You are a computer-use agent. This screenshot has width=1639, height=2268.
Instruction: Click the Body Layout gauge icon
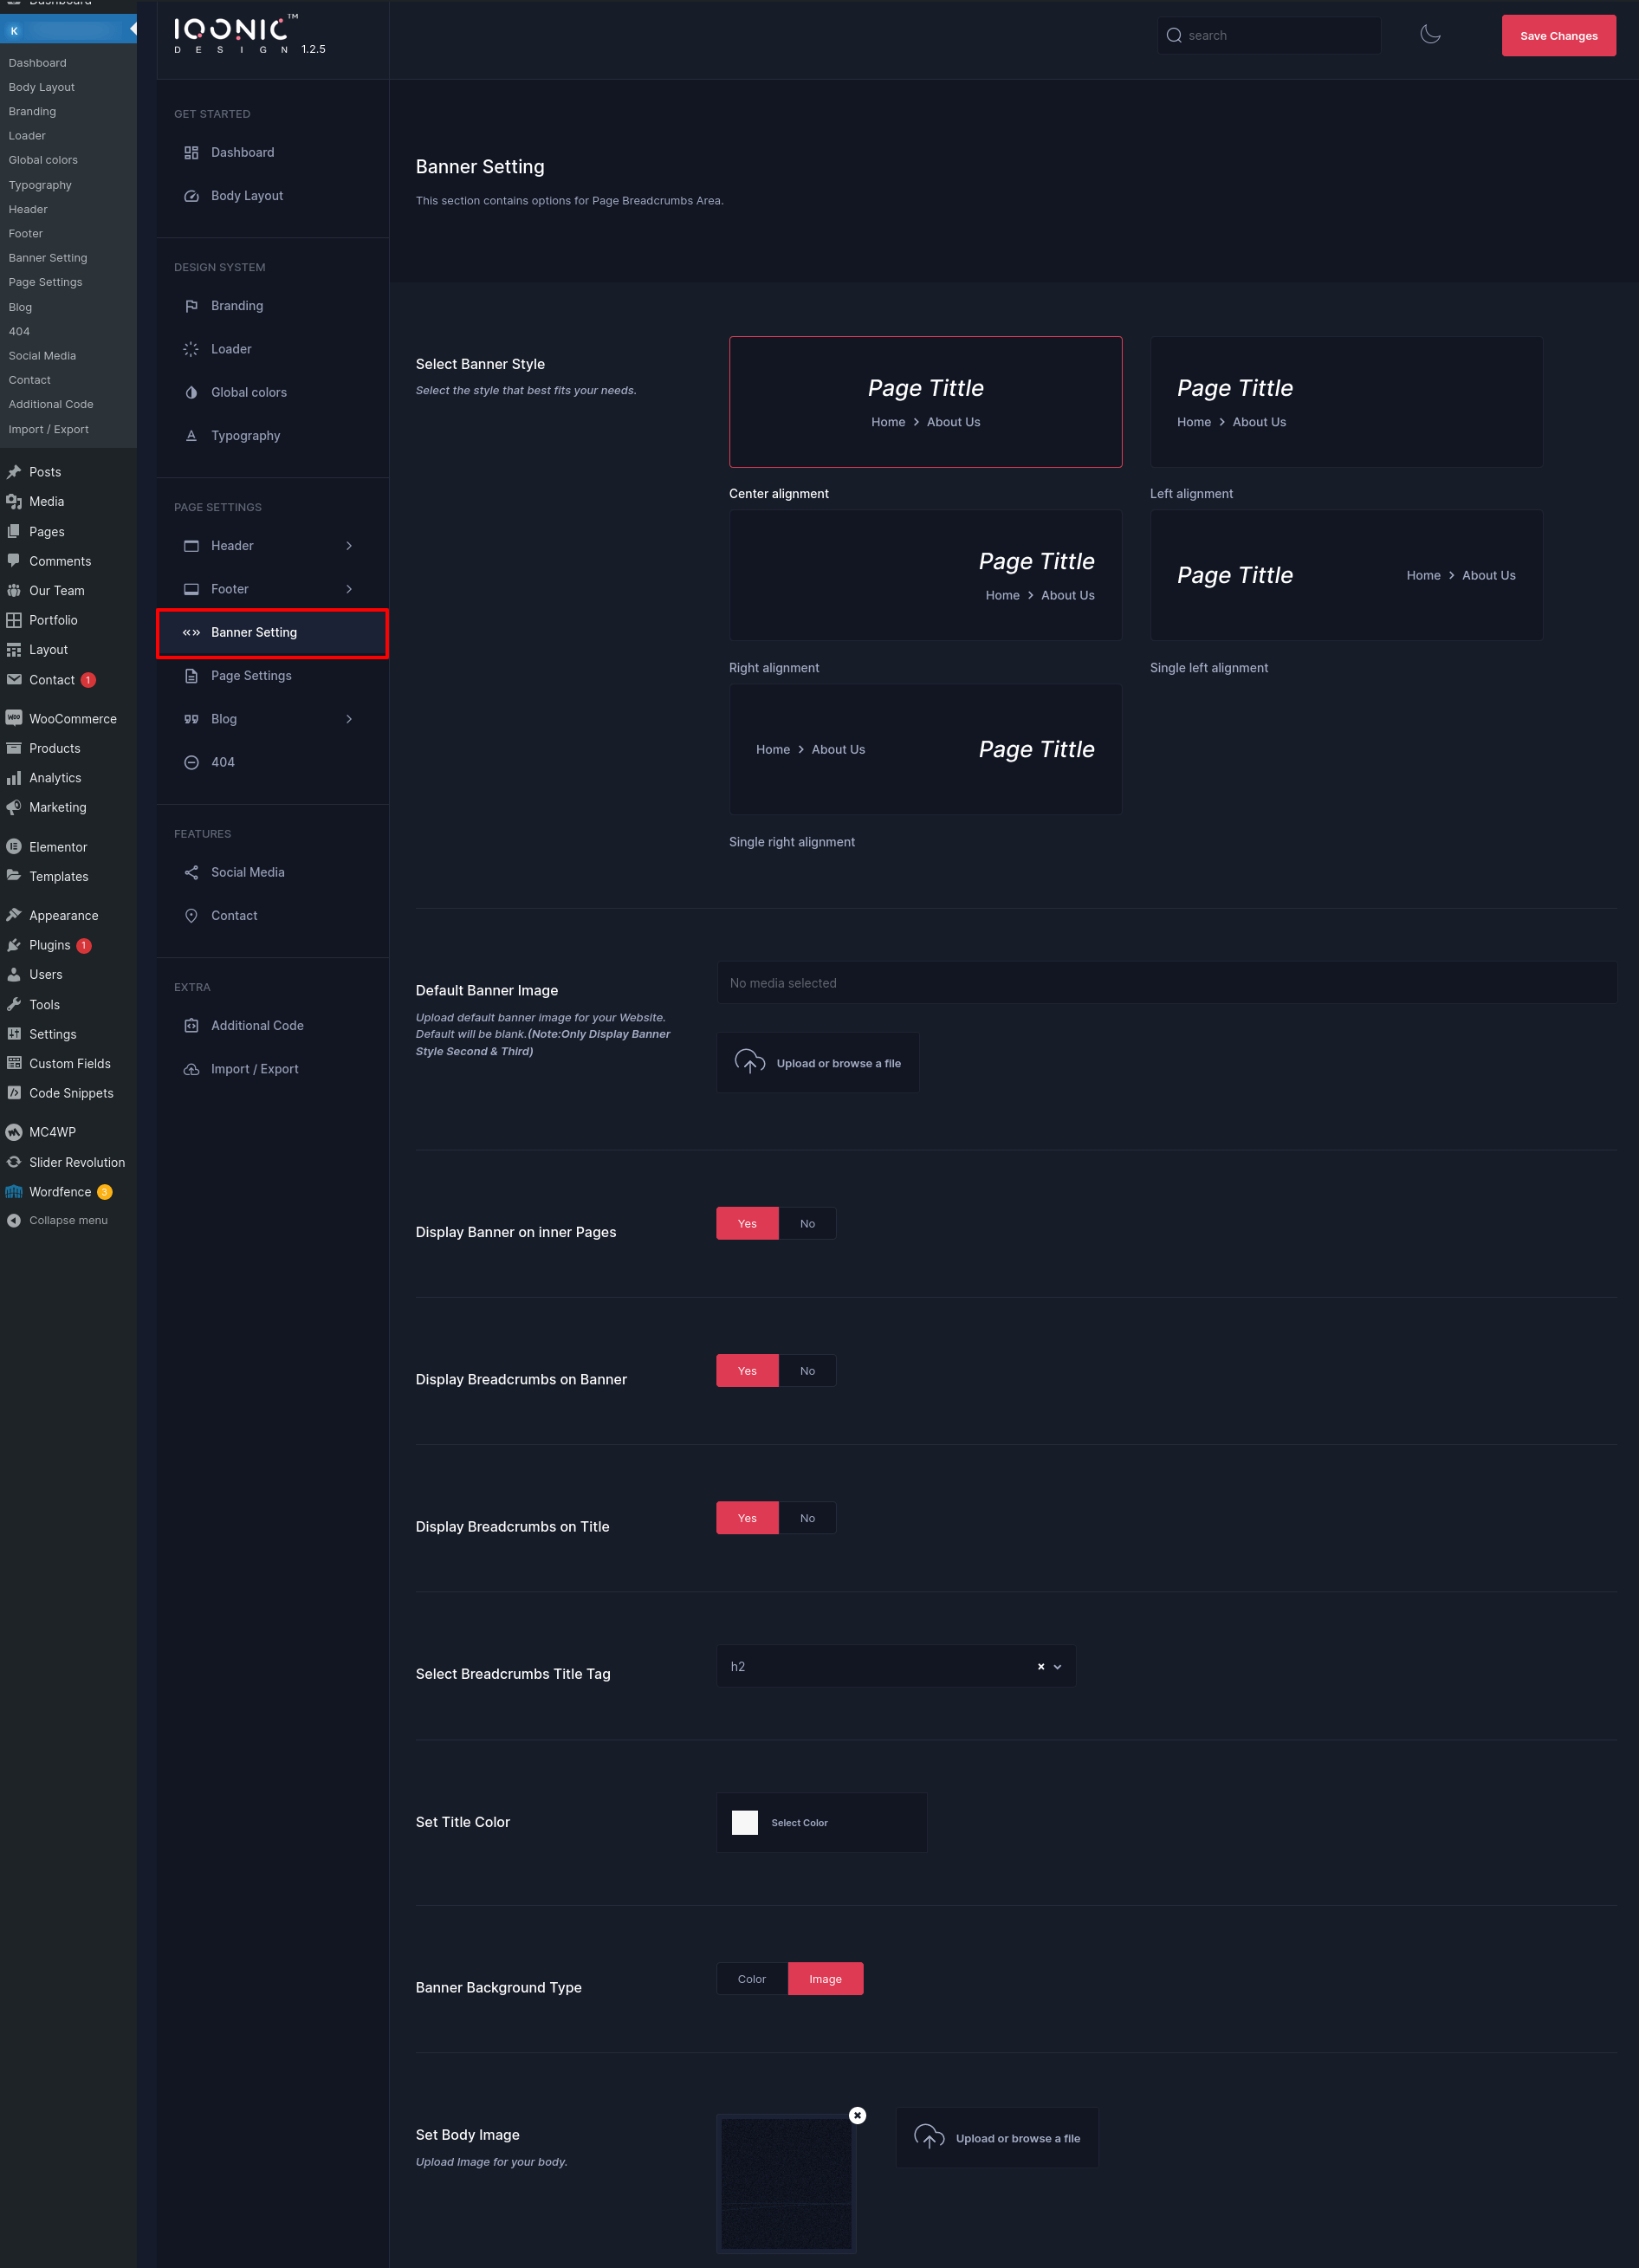(191, 196)
